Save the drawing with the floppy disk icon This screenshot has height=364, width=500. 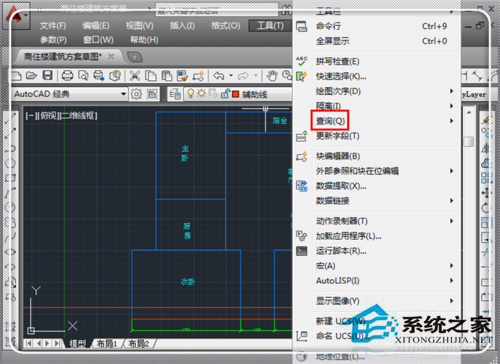48,76
